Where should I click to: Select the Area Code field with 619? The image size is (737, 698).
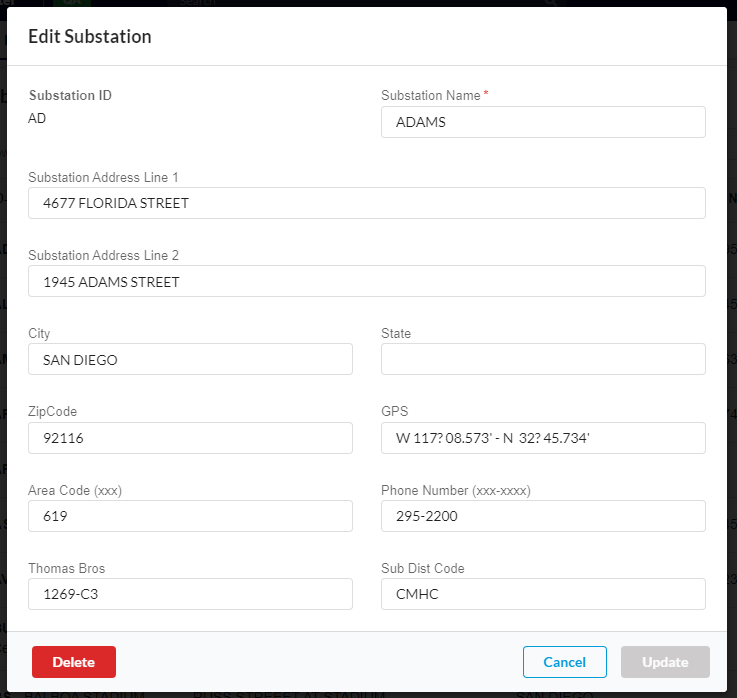pyautogui.click(x=190, y=516)
